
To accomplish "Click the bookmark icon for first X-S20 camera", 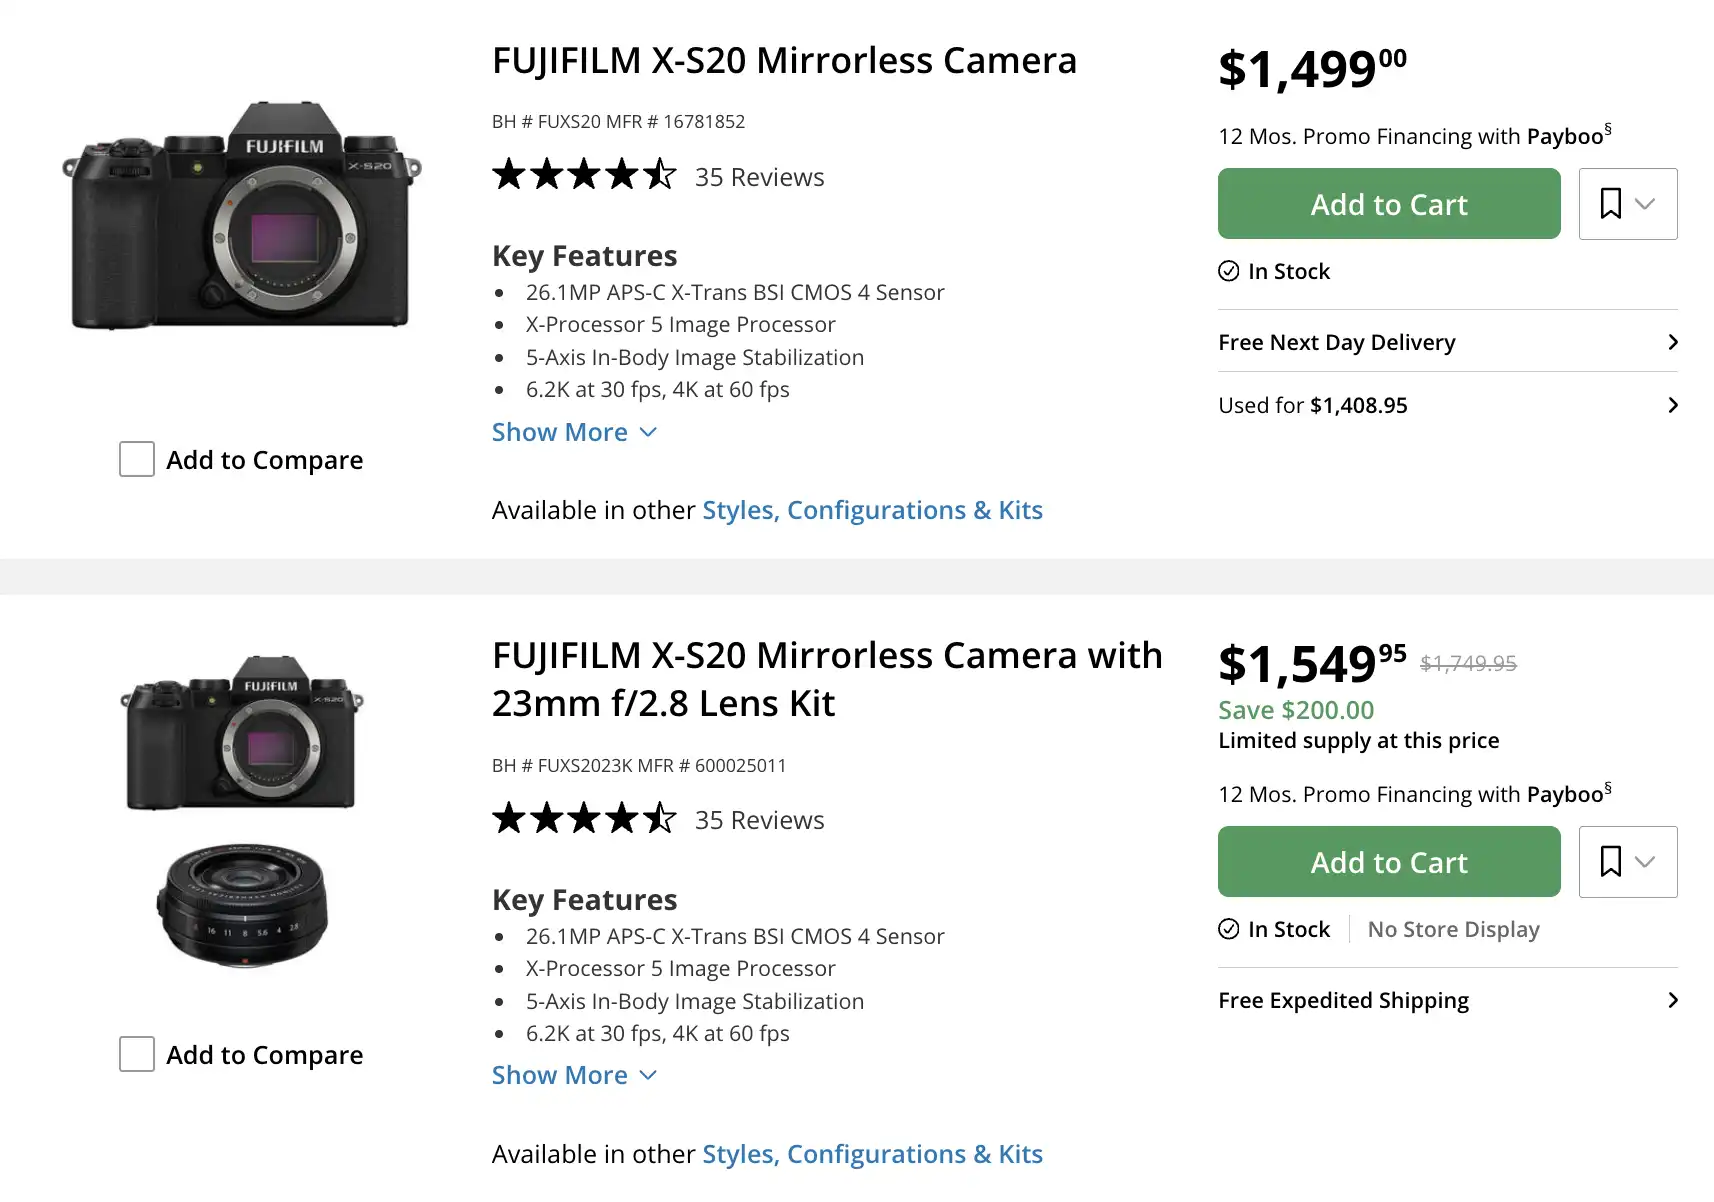I will point(1610,204).
